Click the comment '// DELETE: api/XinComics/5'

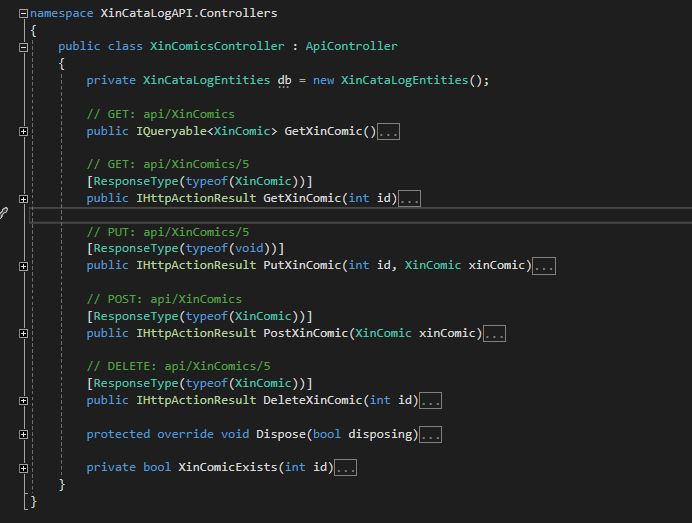click(x=178, y=366)
